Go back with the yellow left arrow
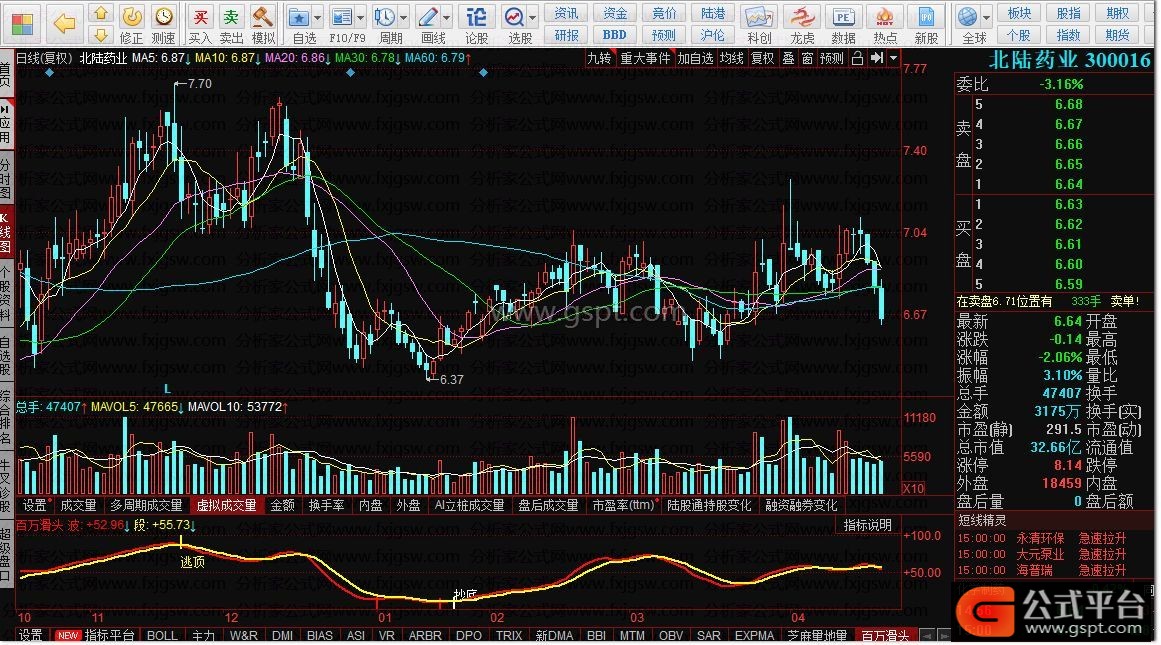1161x645 pixels. coord(64,24)
